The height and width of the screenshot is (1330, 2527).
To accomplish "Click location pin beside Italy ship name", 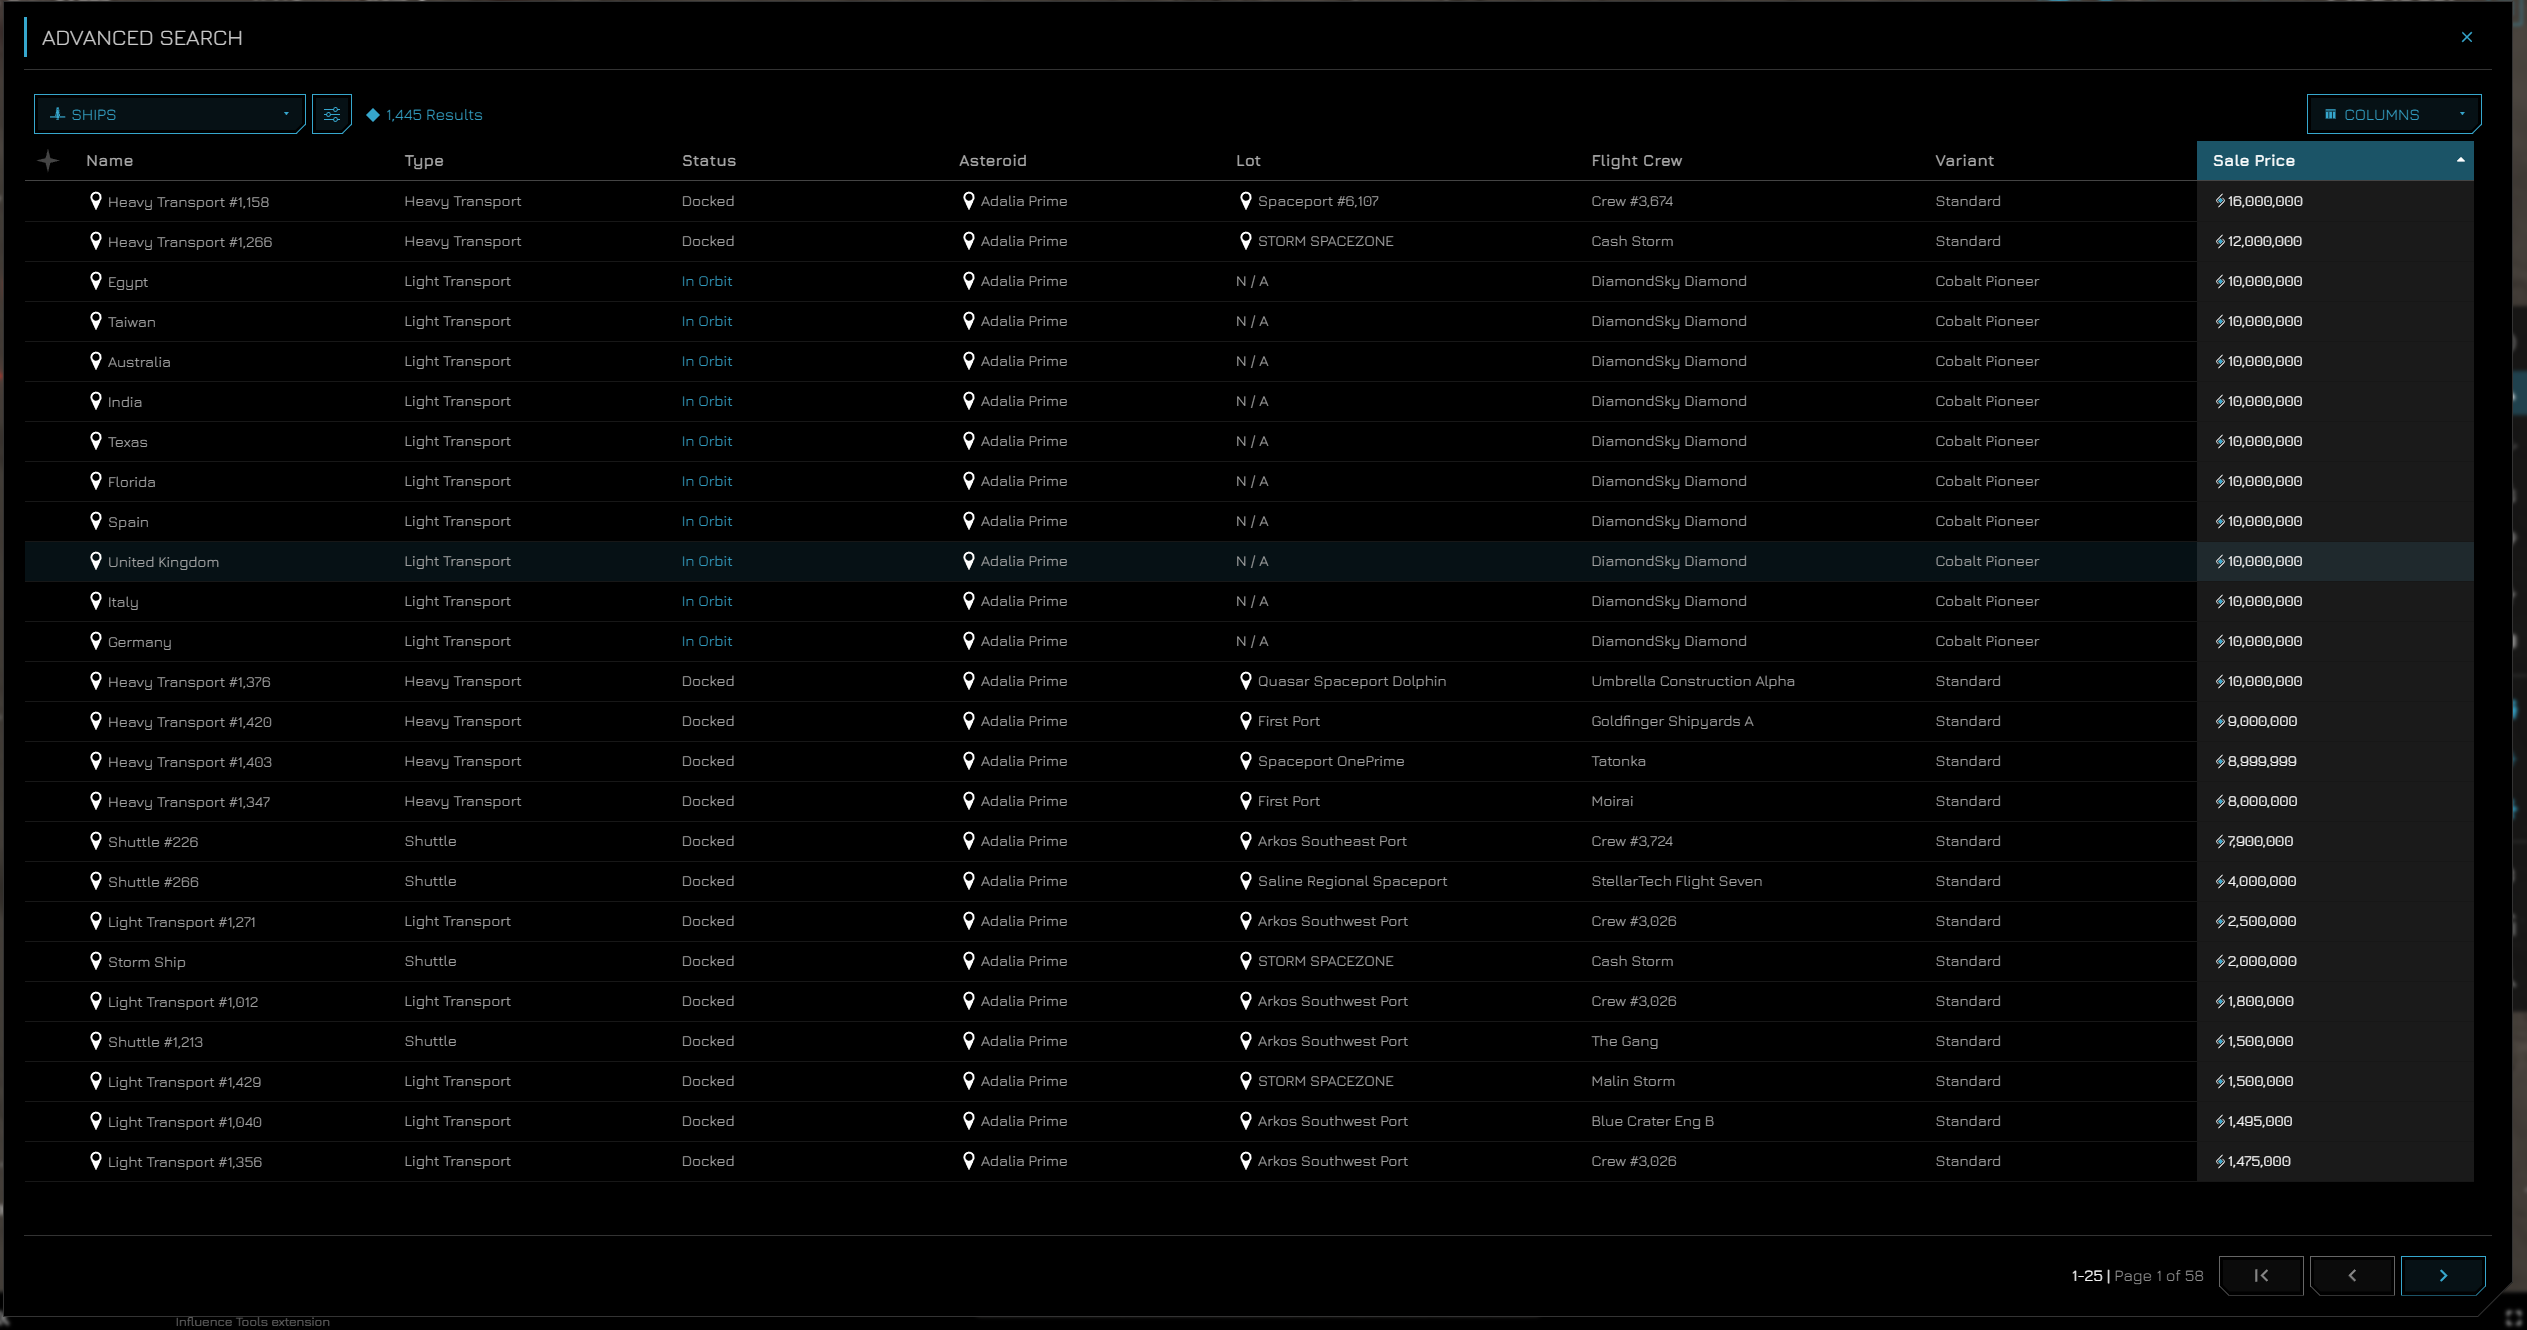I will point(96,601).
